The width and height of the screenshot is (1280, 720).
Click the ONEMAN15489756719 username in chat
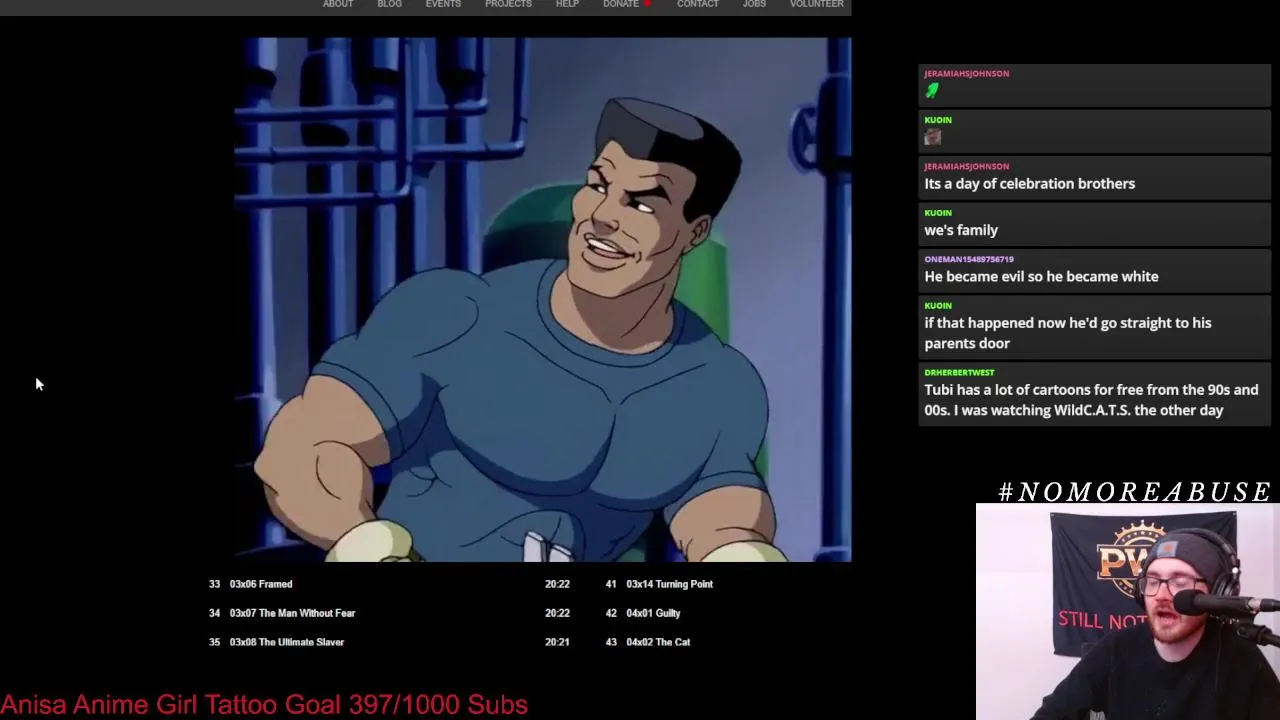pos(968,259)
